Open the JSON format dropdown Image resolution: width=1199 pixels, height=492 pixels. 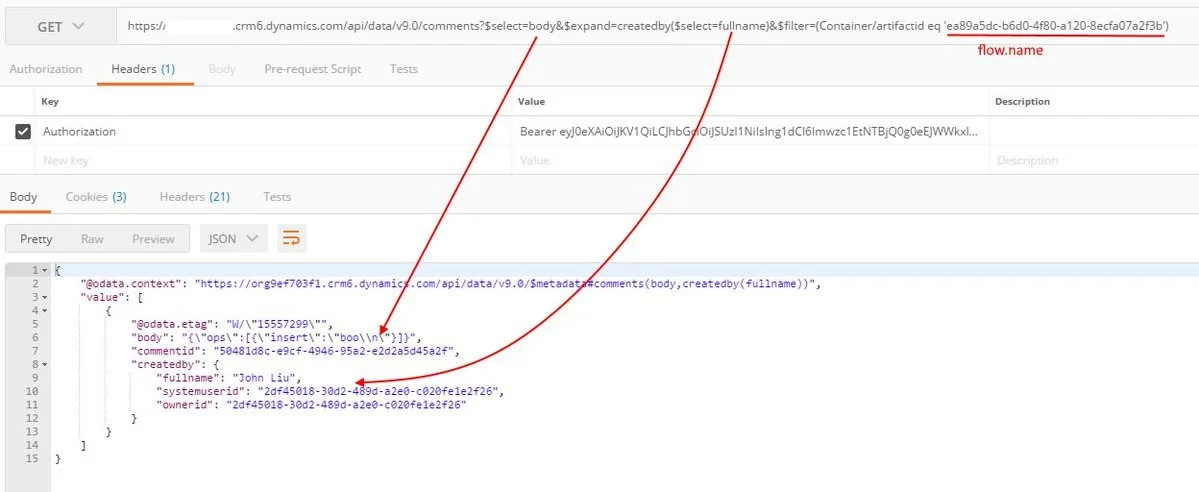point(234,239)
